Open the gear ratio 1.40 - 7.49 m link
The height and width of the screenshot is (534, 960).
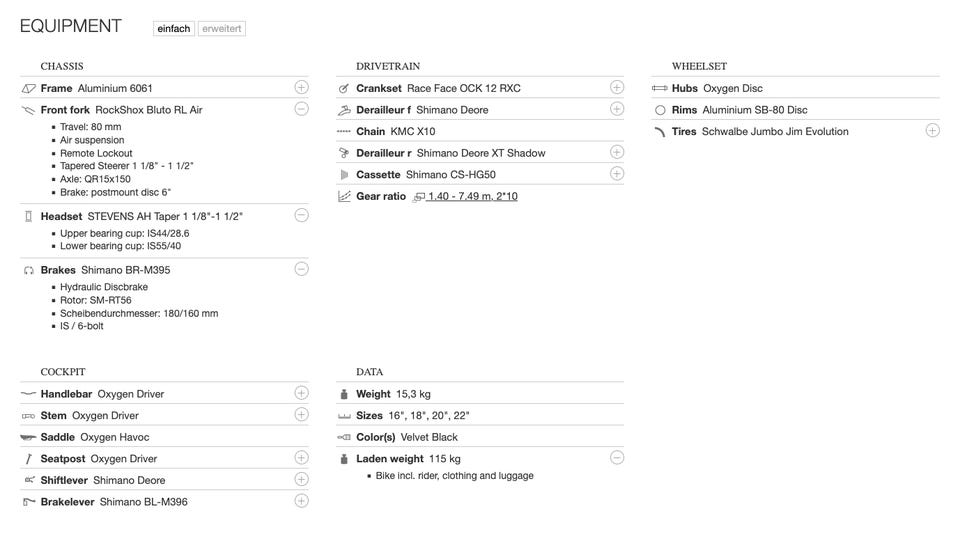coord(472,197)
